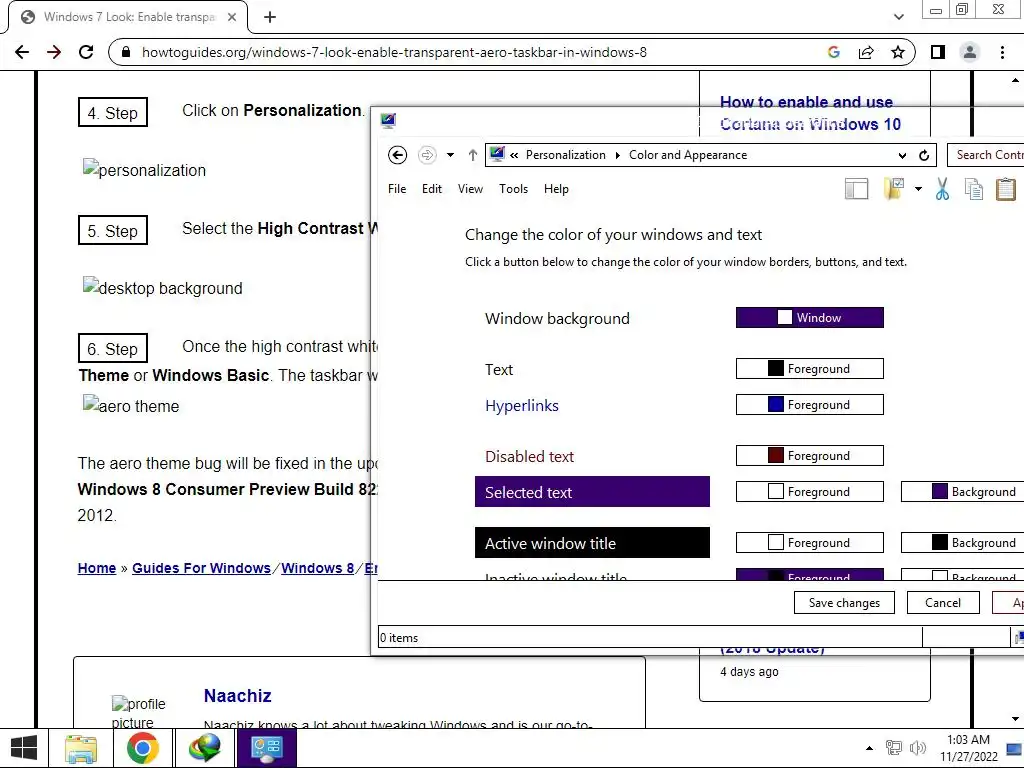Image resolution: width=1024 pixels, height=768 pixels.
Task: Click the Color and Appearance window title icon
Action: point(388,120)
